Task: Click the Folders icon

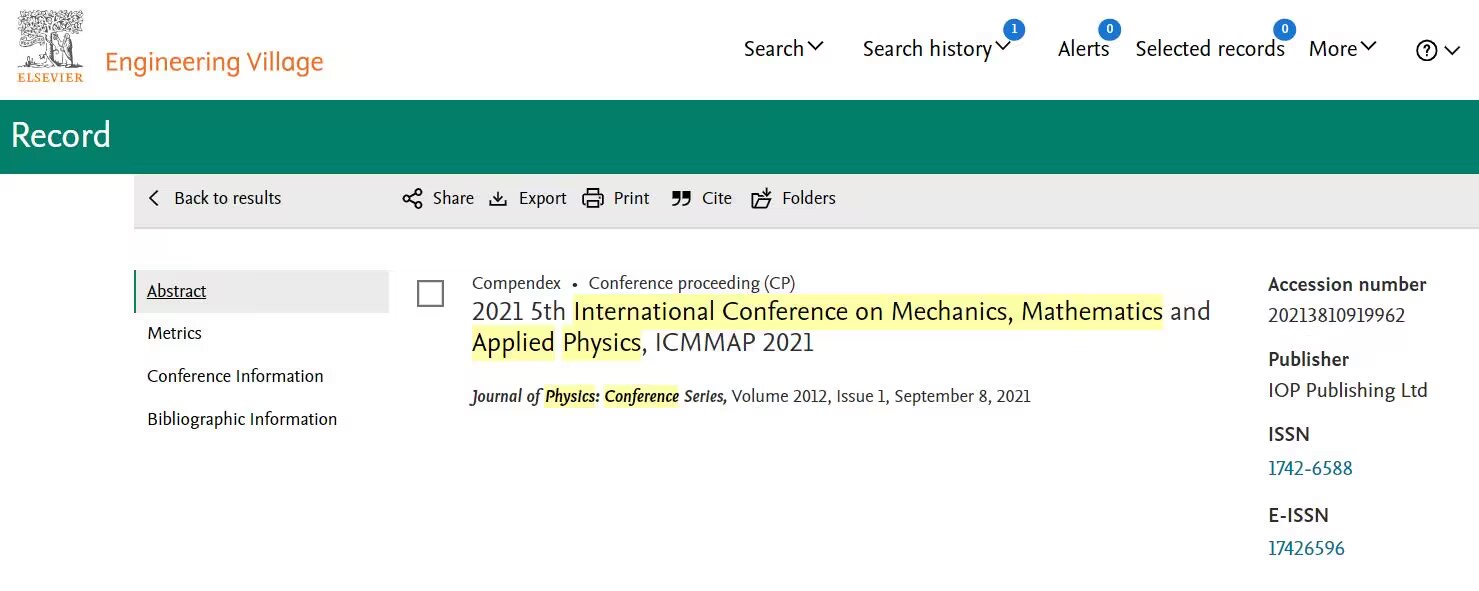Action: [x=762, y=198]
